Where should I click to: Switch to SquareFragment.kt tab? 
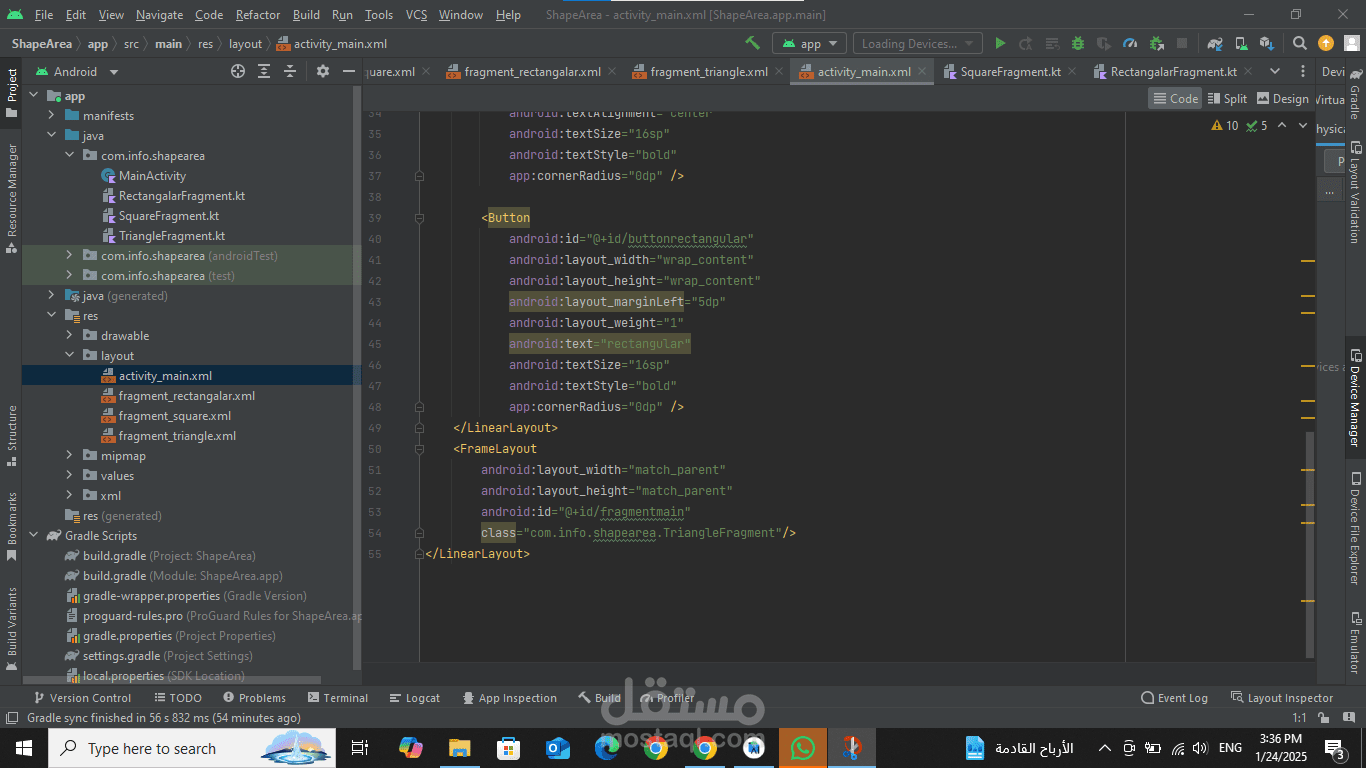pos(1010,72)
